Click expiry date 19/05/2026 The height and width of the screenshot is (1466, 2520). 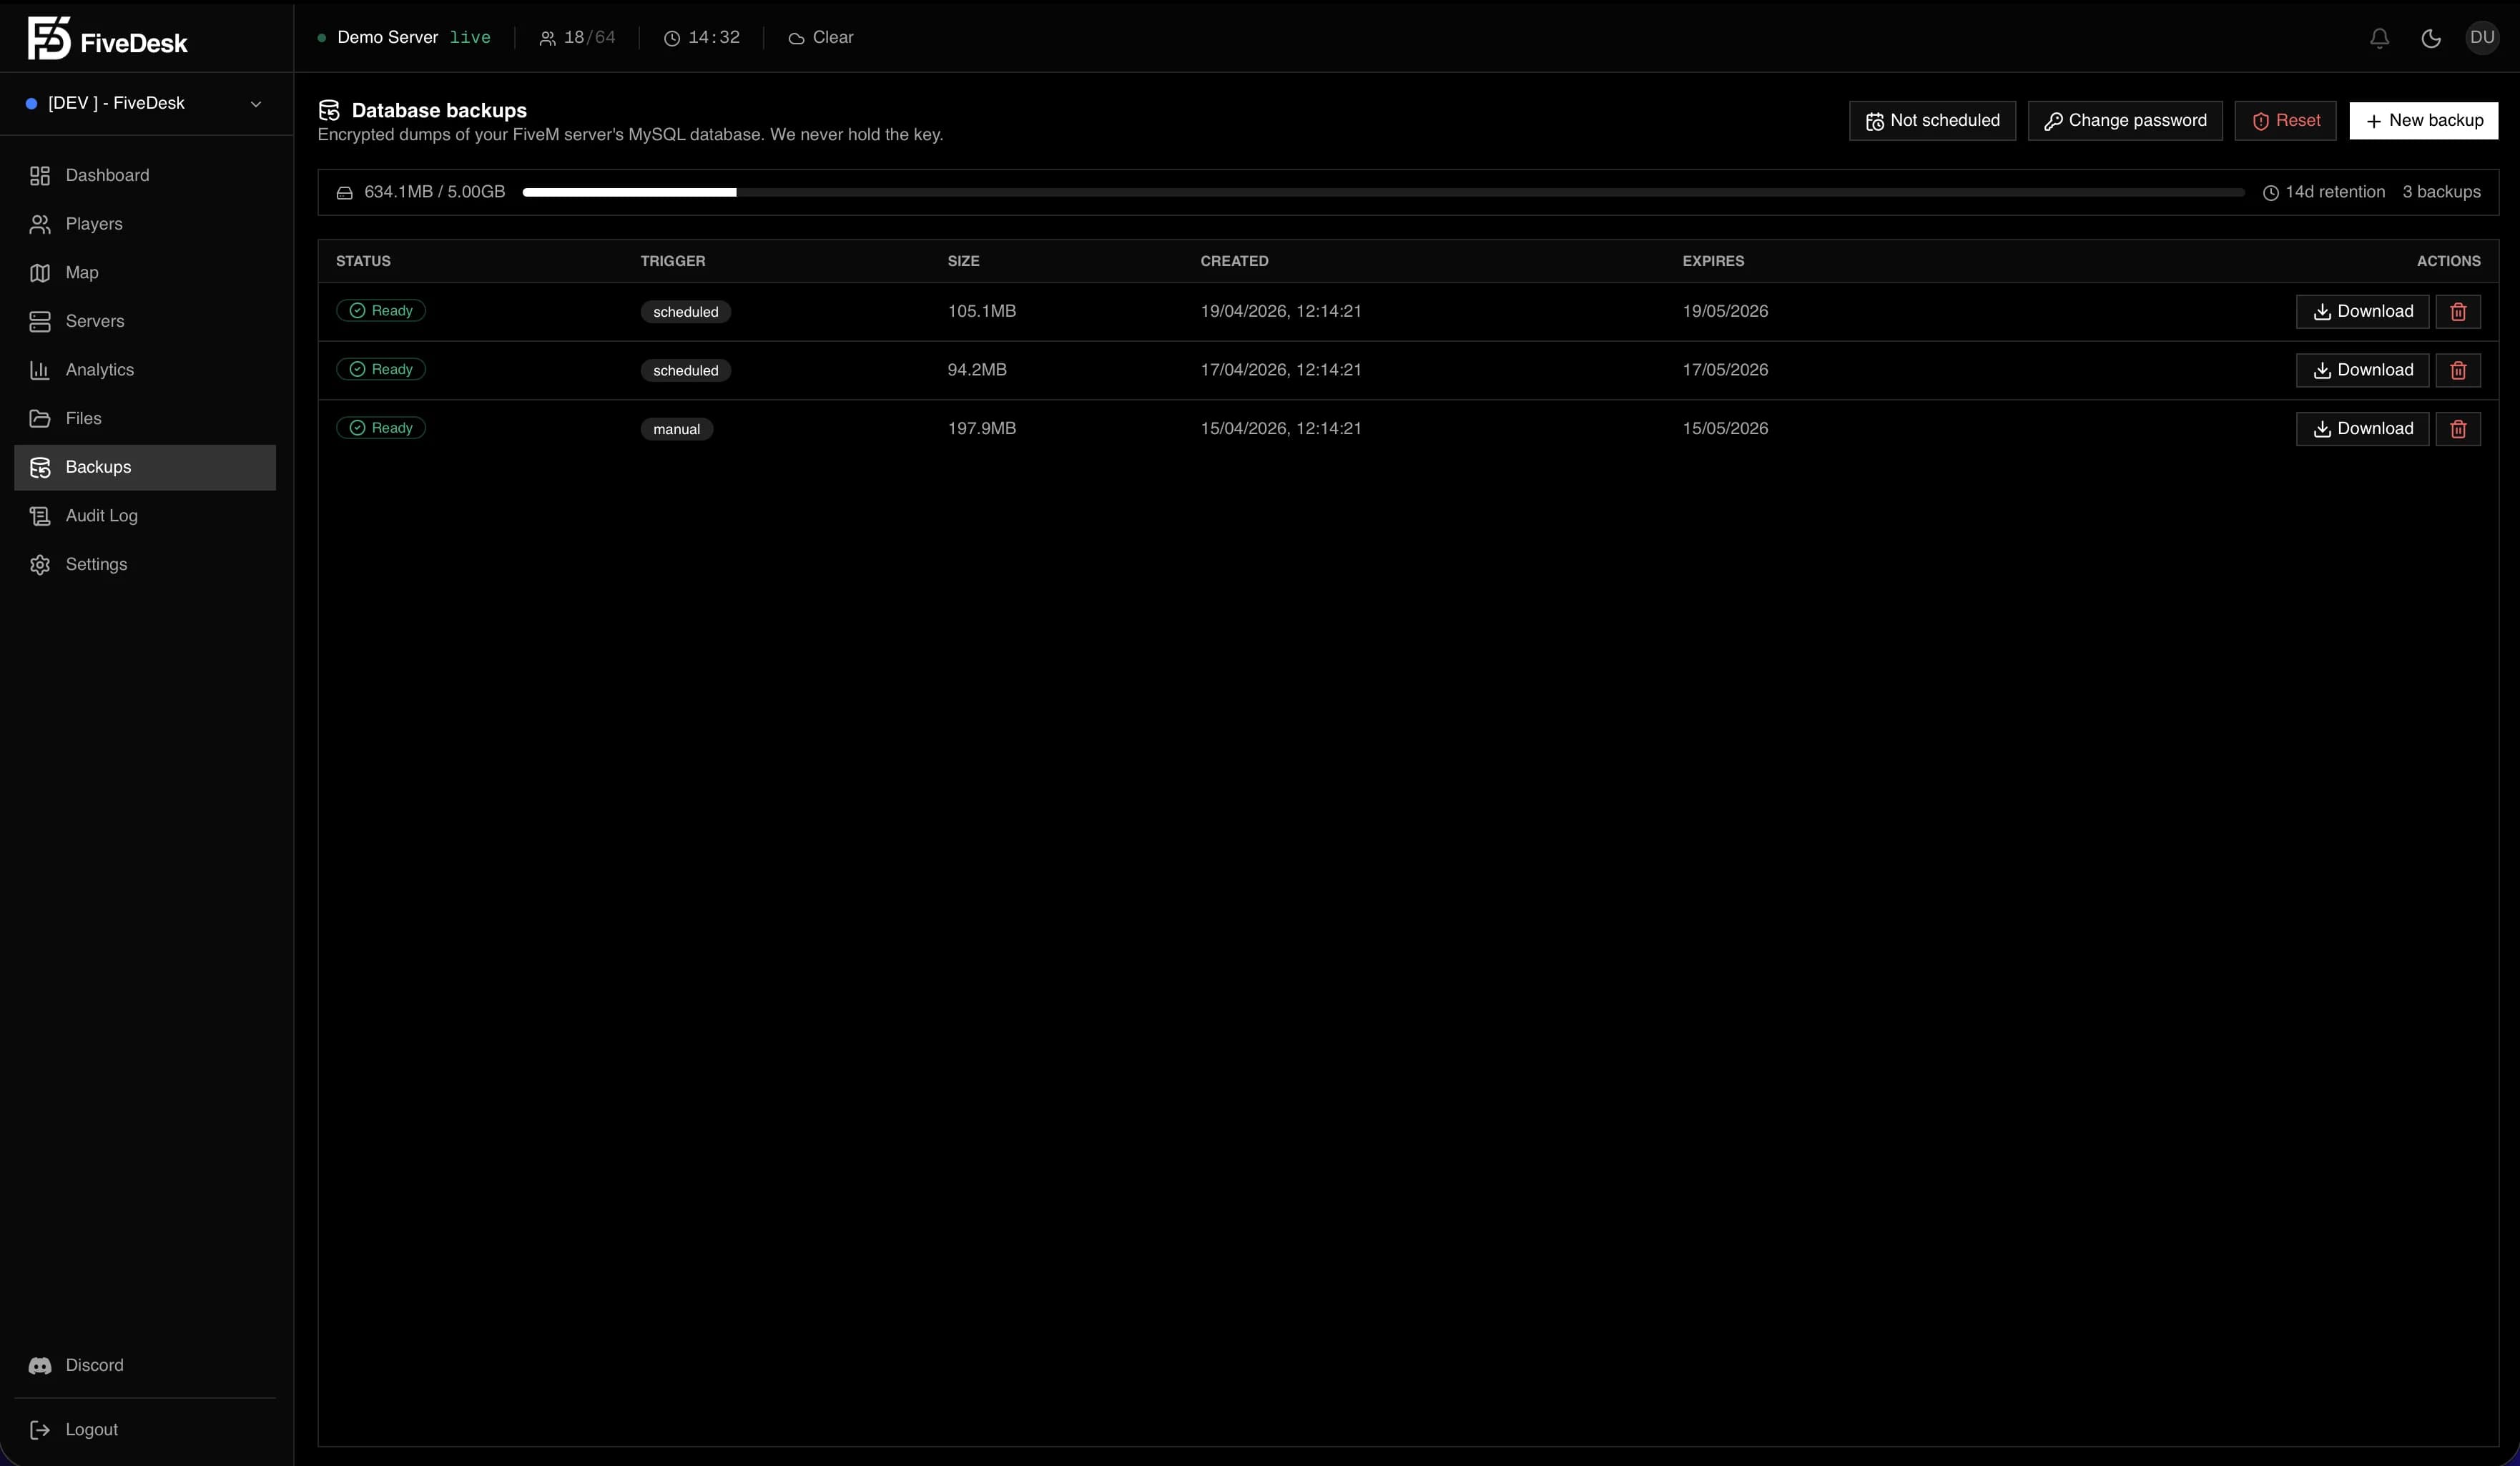pyautogui.click(x=1725, y=311)
